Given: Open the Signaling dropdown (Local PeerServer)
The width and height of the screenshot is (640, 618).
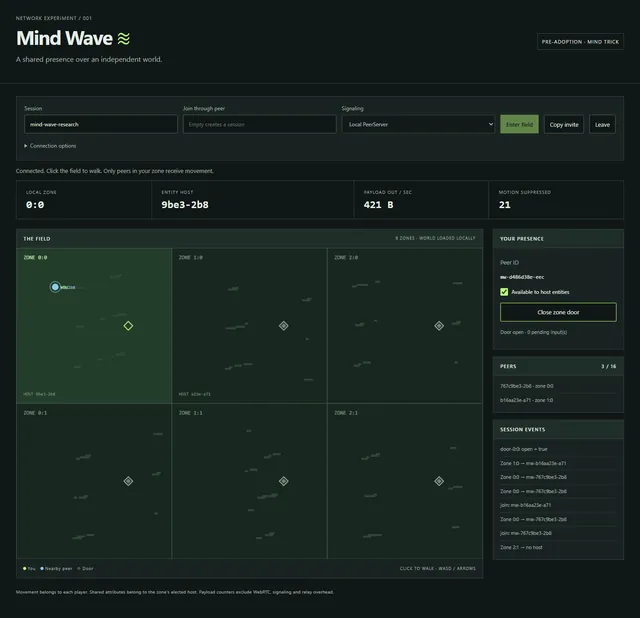Looking at the screenshot, I should [418, 124].
